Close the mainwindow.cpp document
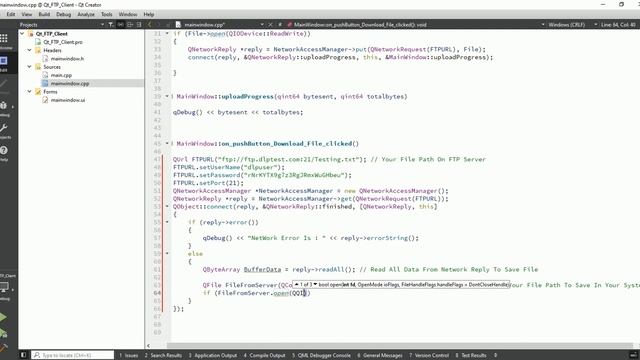 coord(270,24)
